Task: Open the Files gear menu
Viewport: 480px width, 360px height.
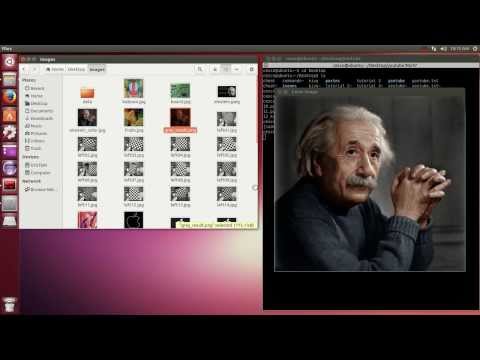Action: coord(251,69)
